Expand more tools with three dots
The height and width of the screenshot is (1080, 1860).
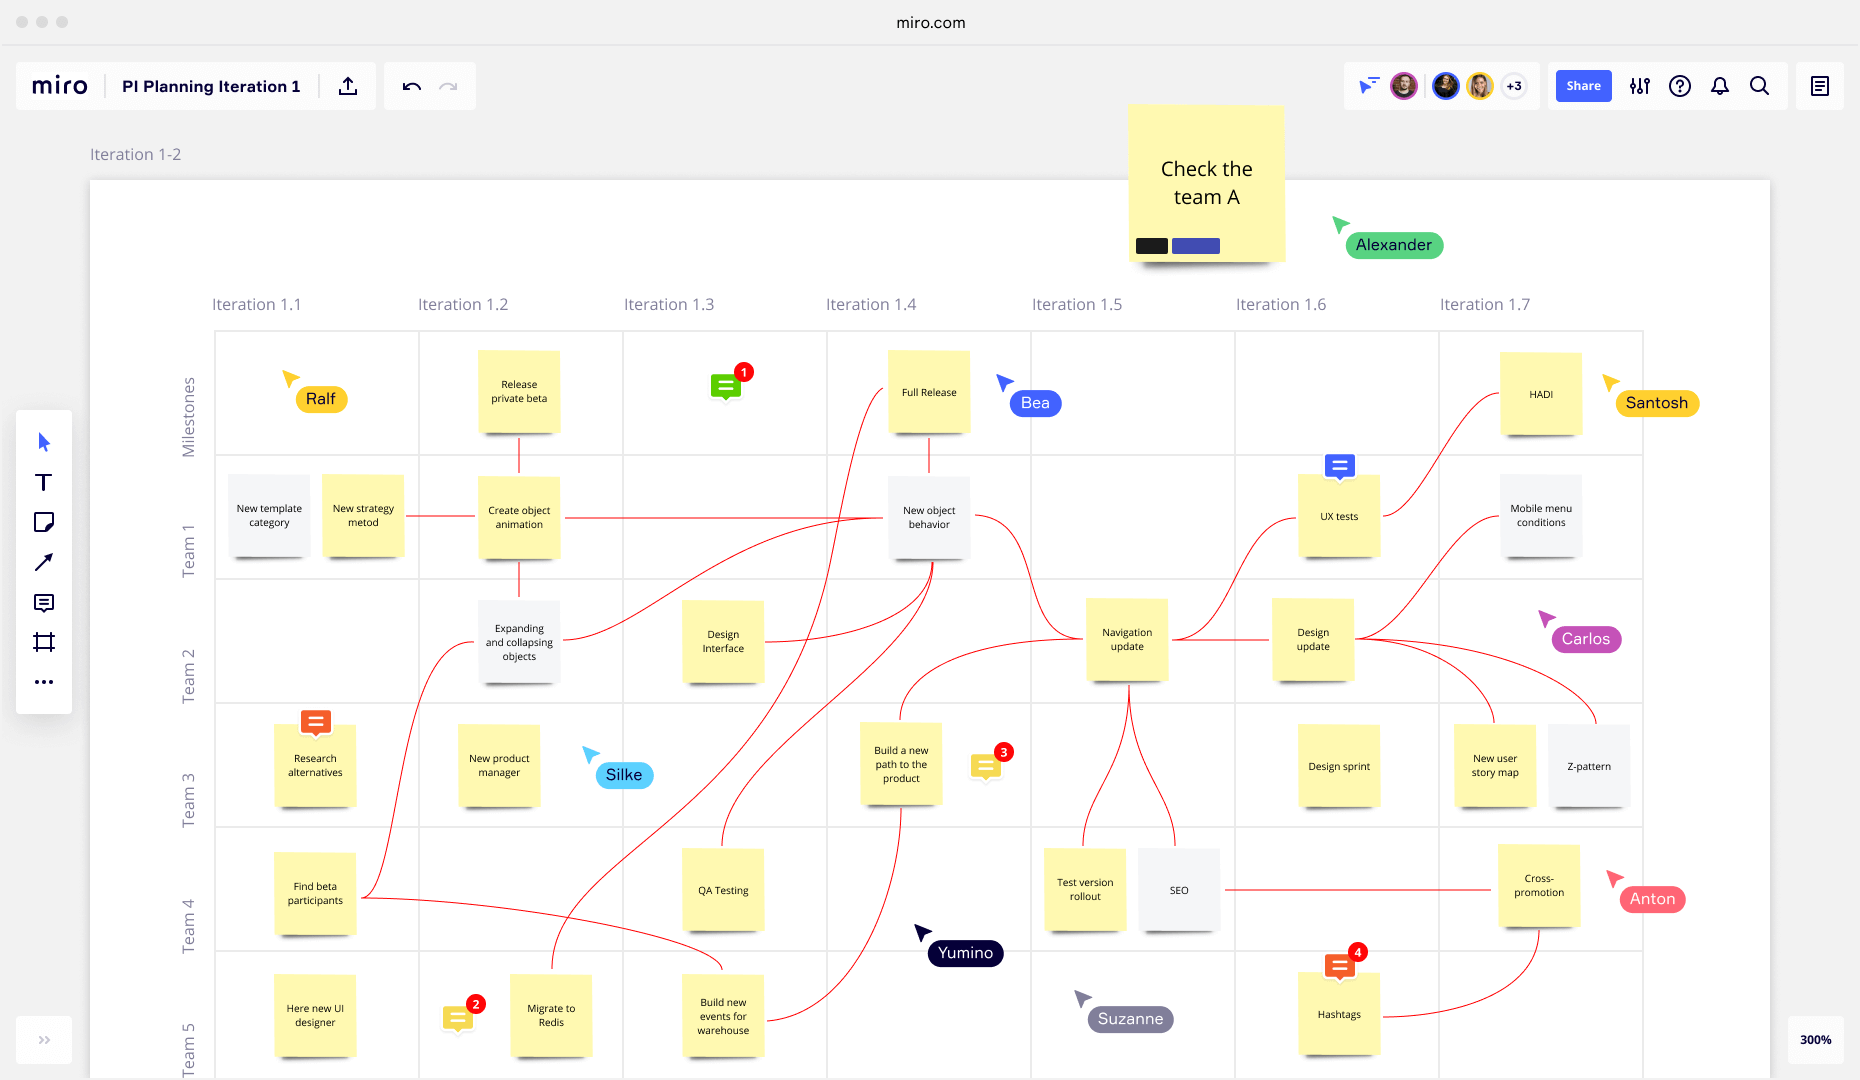coord(44,682)
